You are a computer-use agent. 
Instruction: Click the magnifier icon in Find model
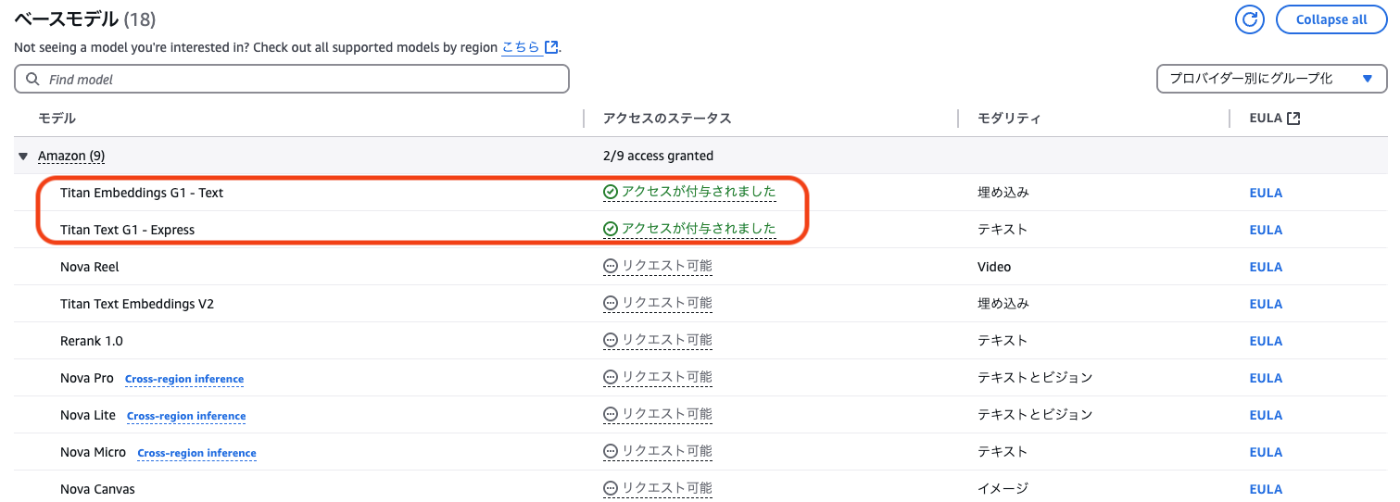32,79
